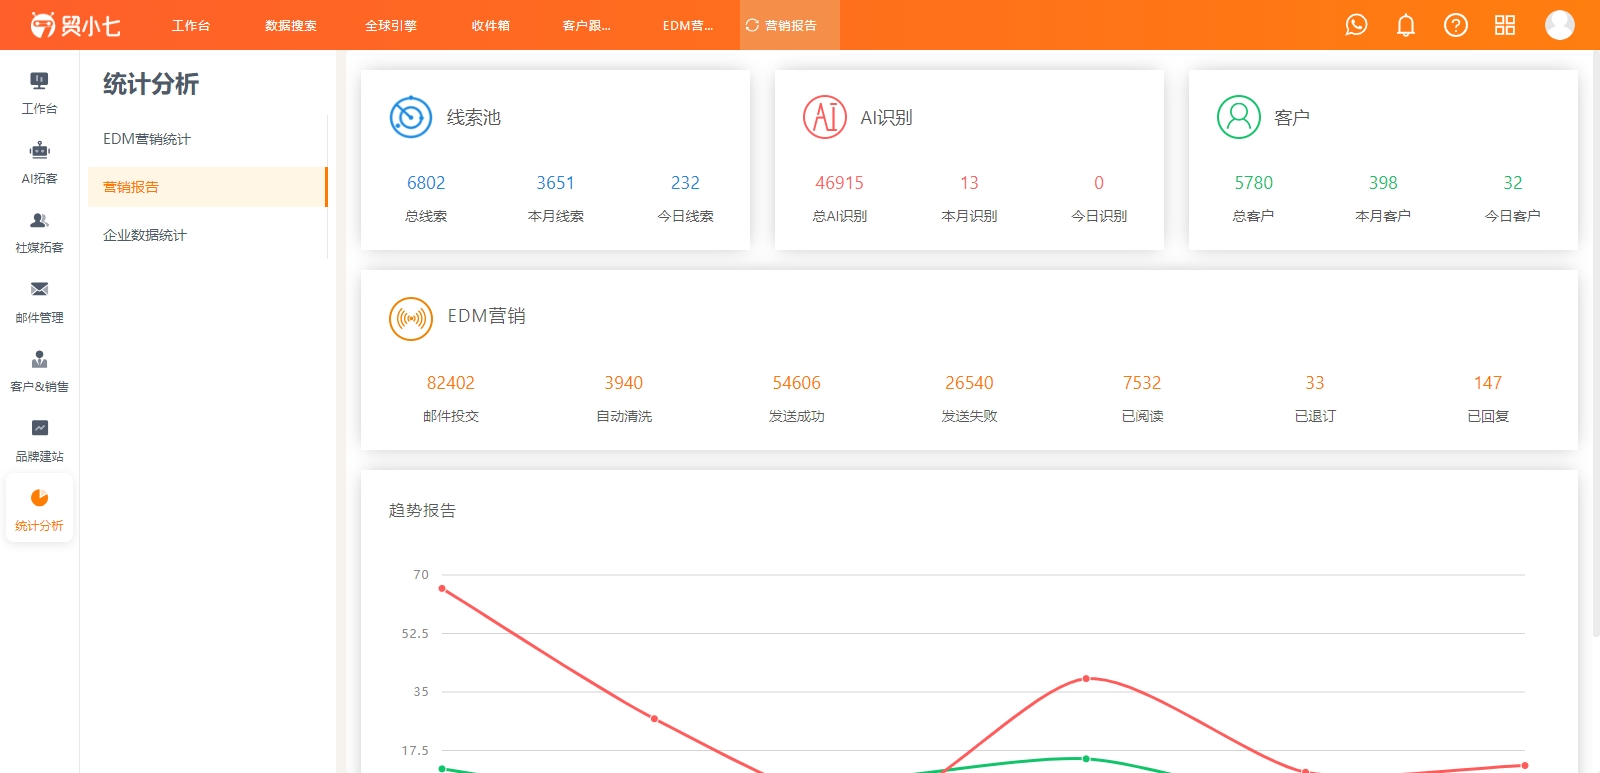Open the help question mark icon
The width and height of the screenshot is (1600, 773).
1456,25
